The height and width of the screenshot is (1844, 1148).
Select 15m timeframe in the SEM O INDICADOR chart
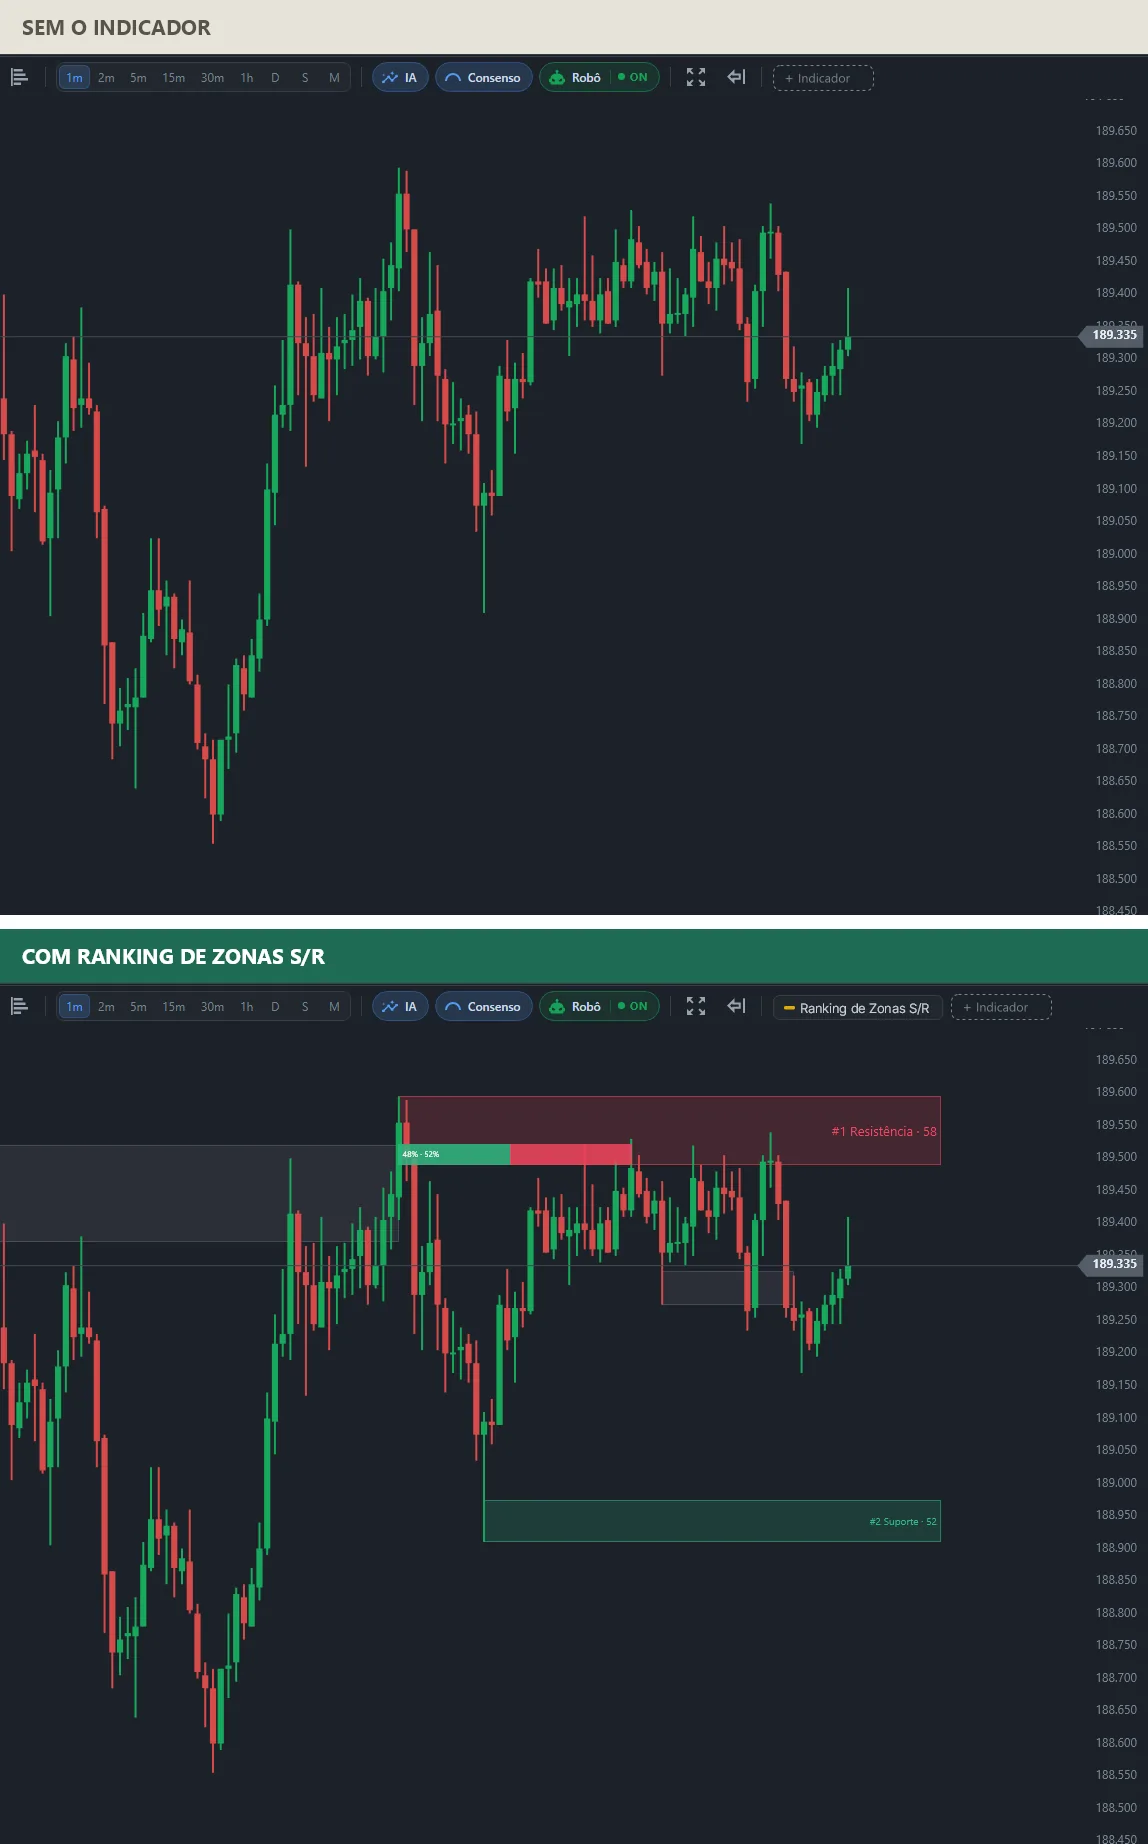pyautogui.click(x=174, y=78)
